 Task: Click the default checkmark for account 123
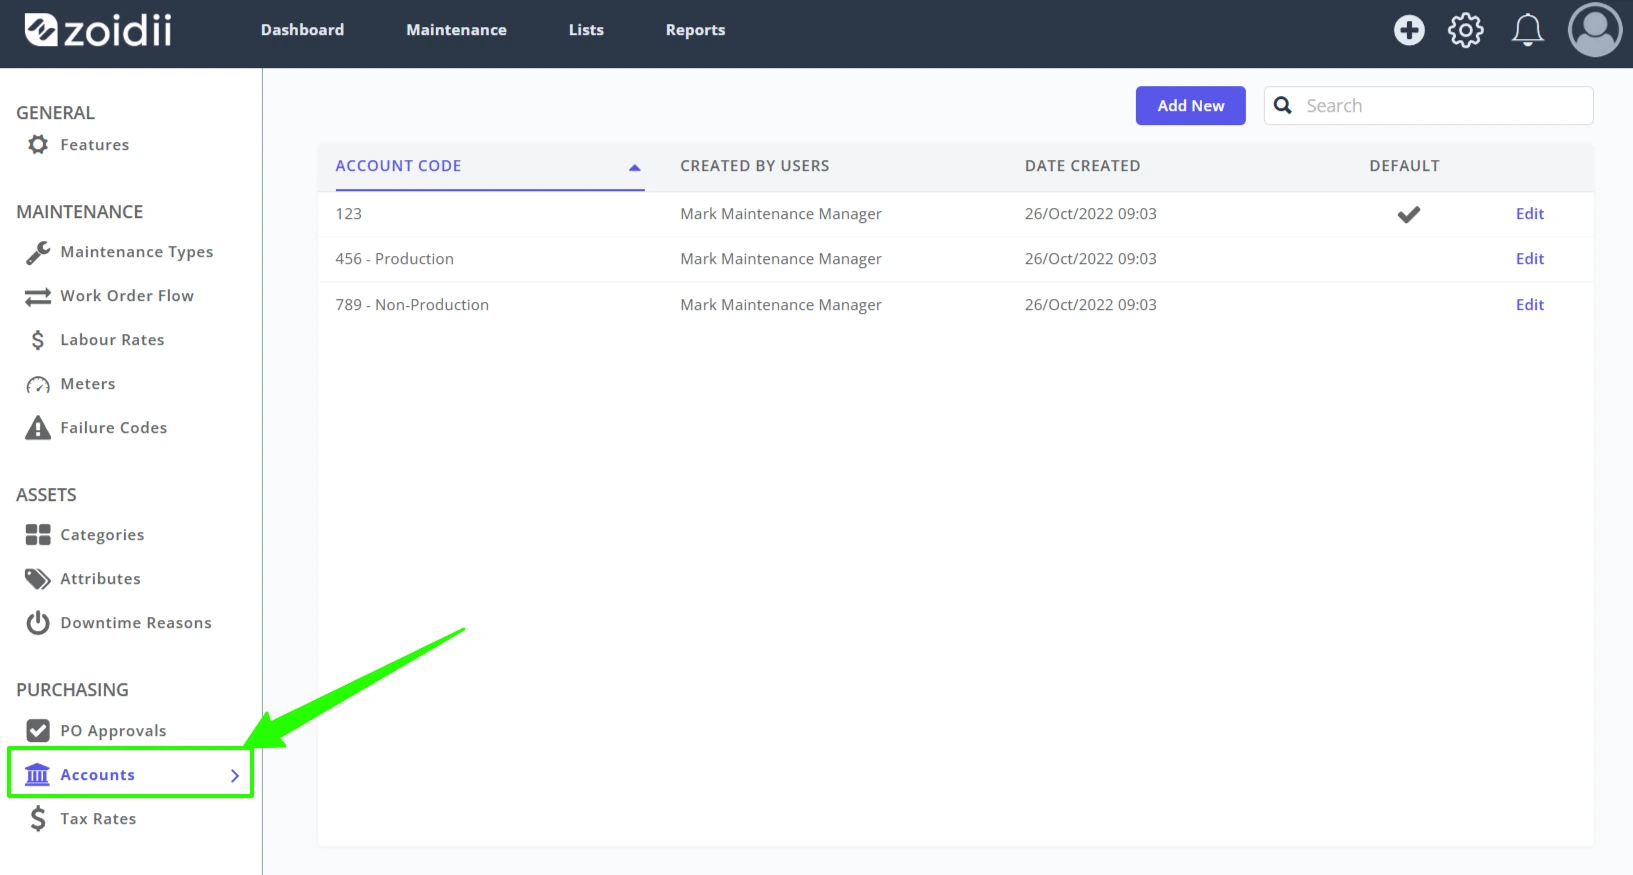tap(1408, 214)
